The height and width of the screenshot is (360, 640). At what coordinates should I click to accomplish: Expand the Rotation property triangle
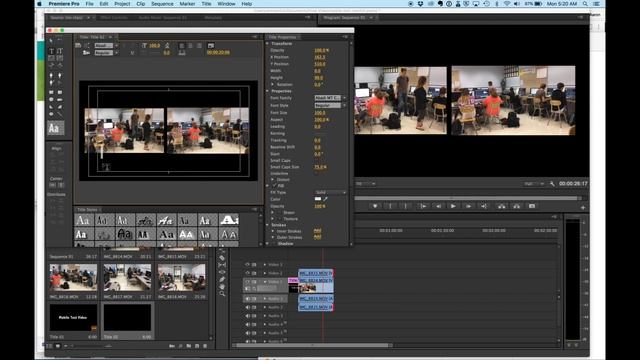pyautogui.click(x=273, y=84)
